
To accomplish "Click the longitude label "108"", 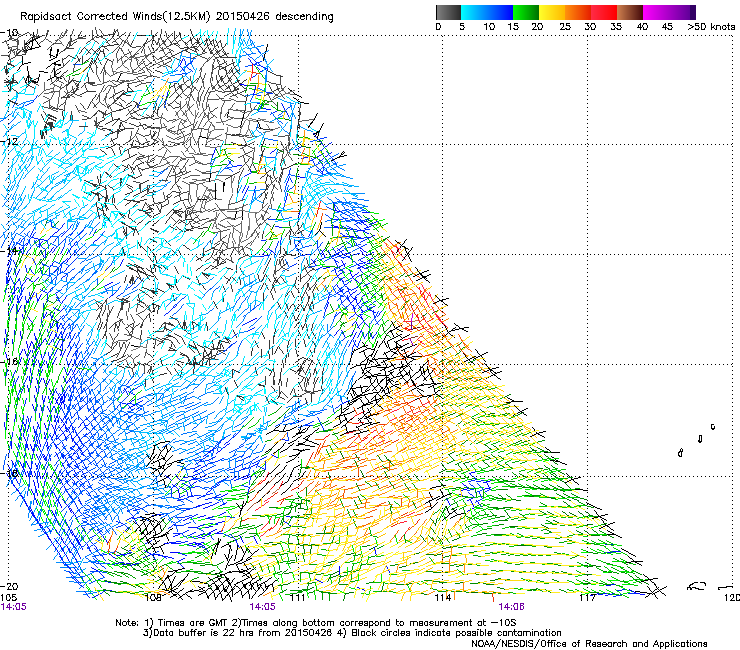I will click(153, 598).
